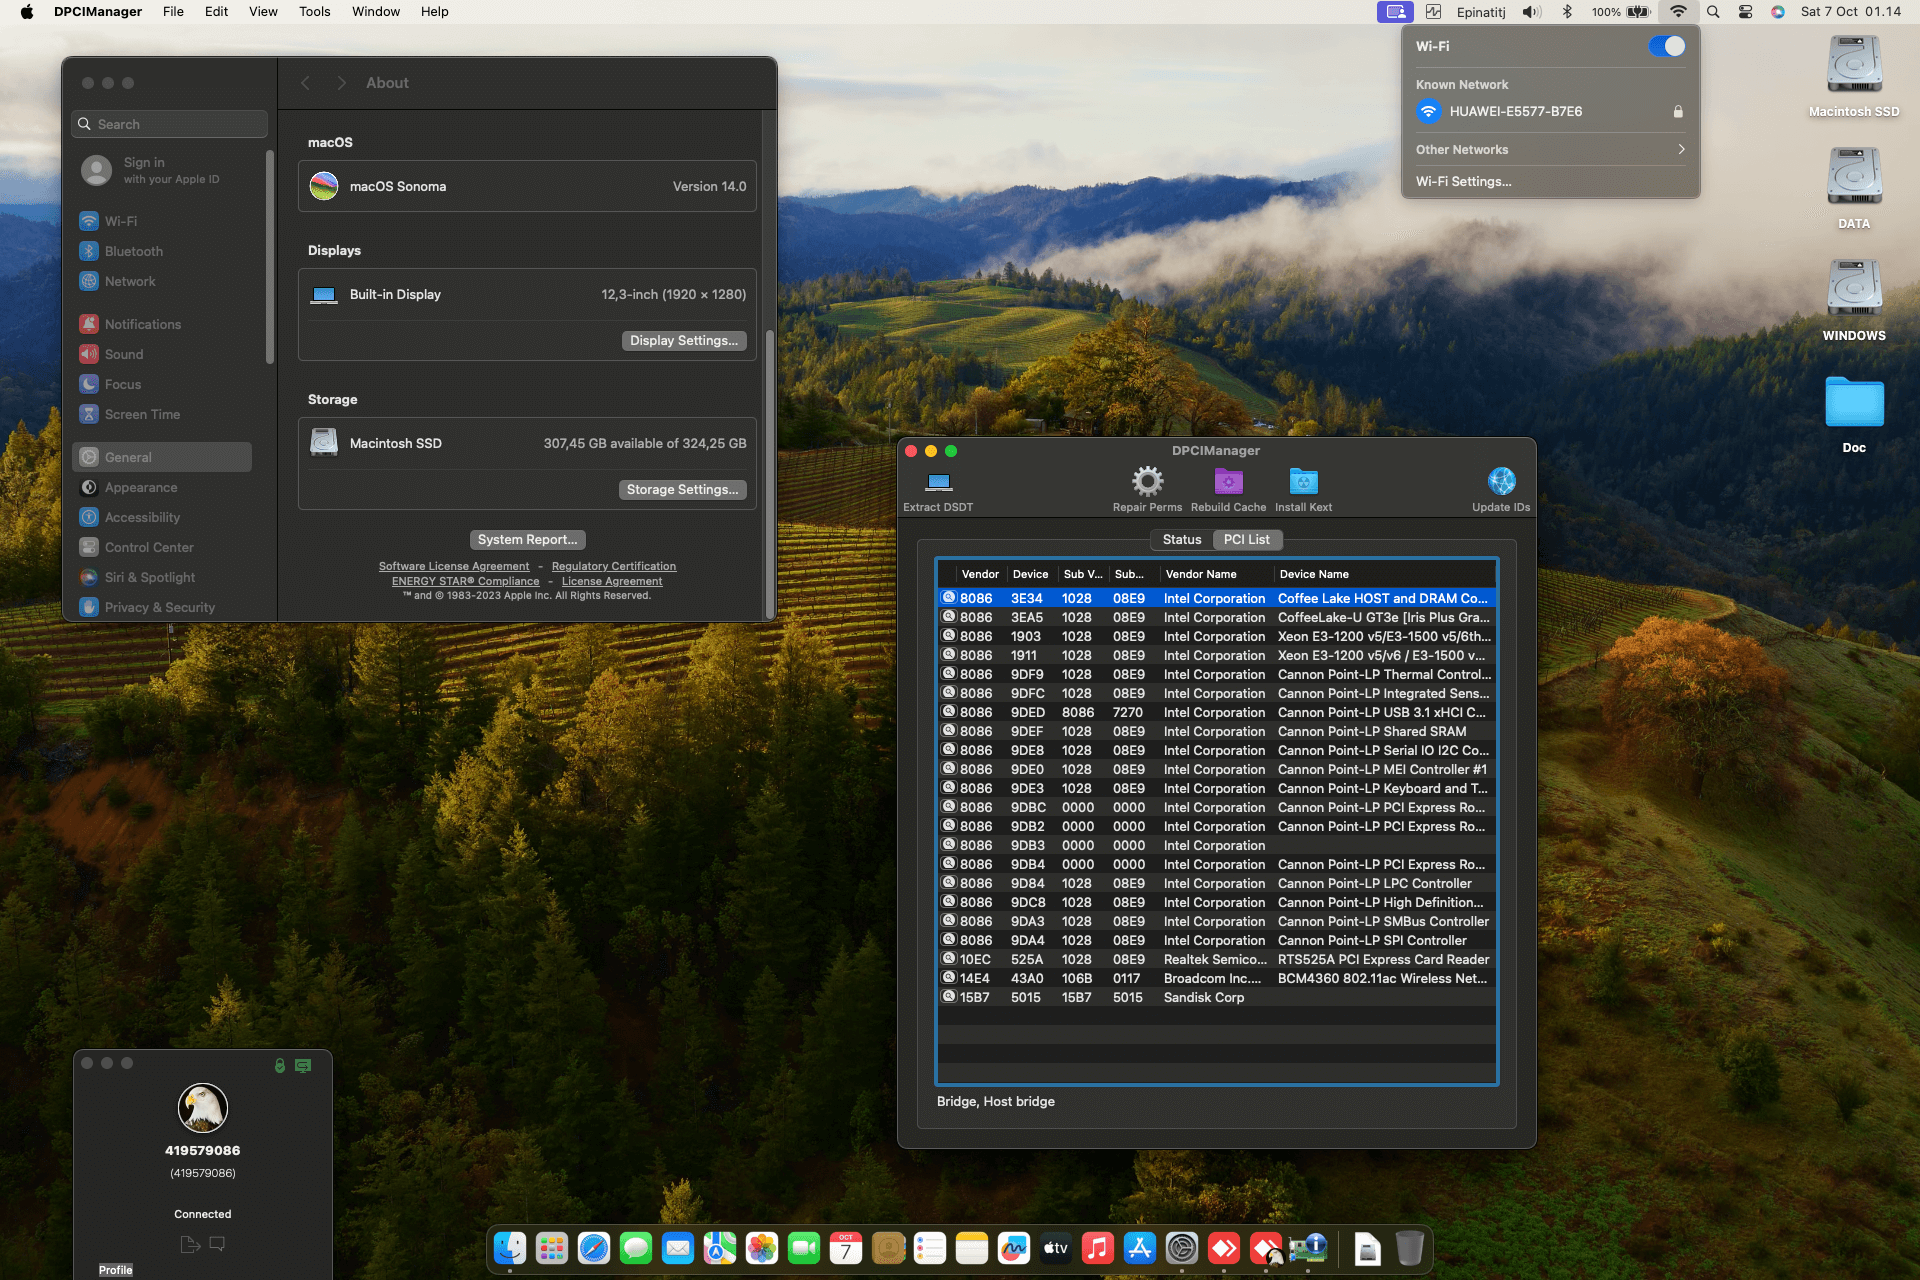Click the System Report button
Image resolution: width=1920 pixels, height=1280 pixels.
click(527, 539)
